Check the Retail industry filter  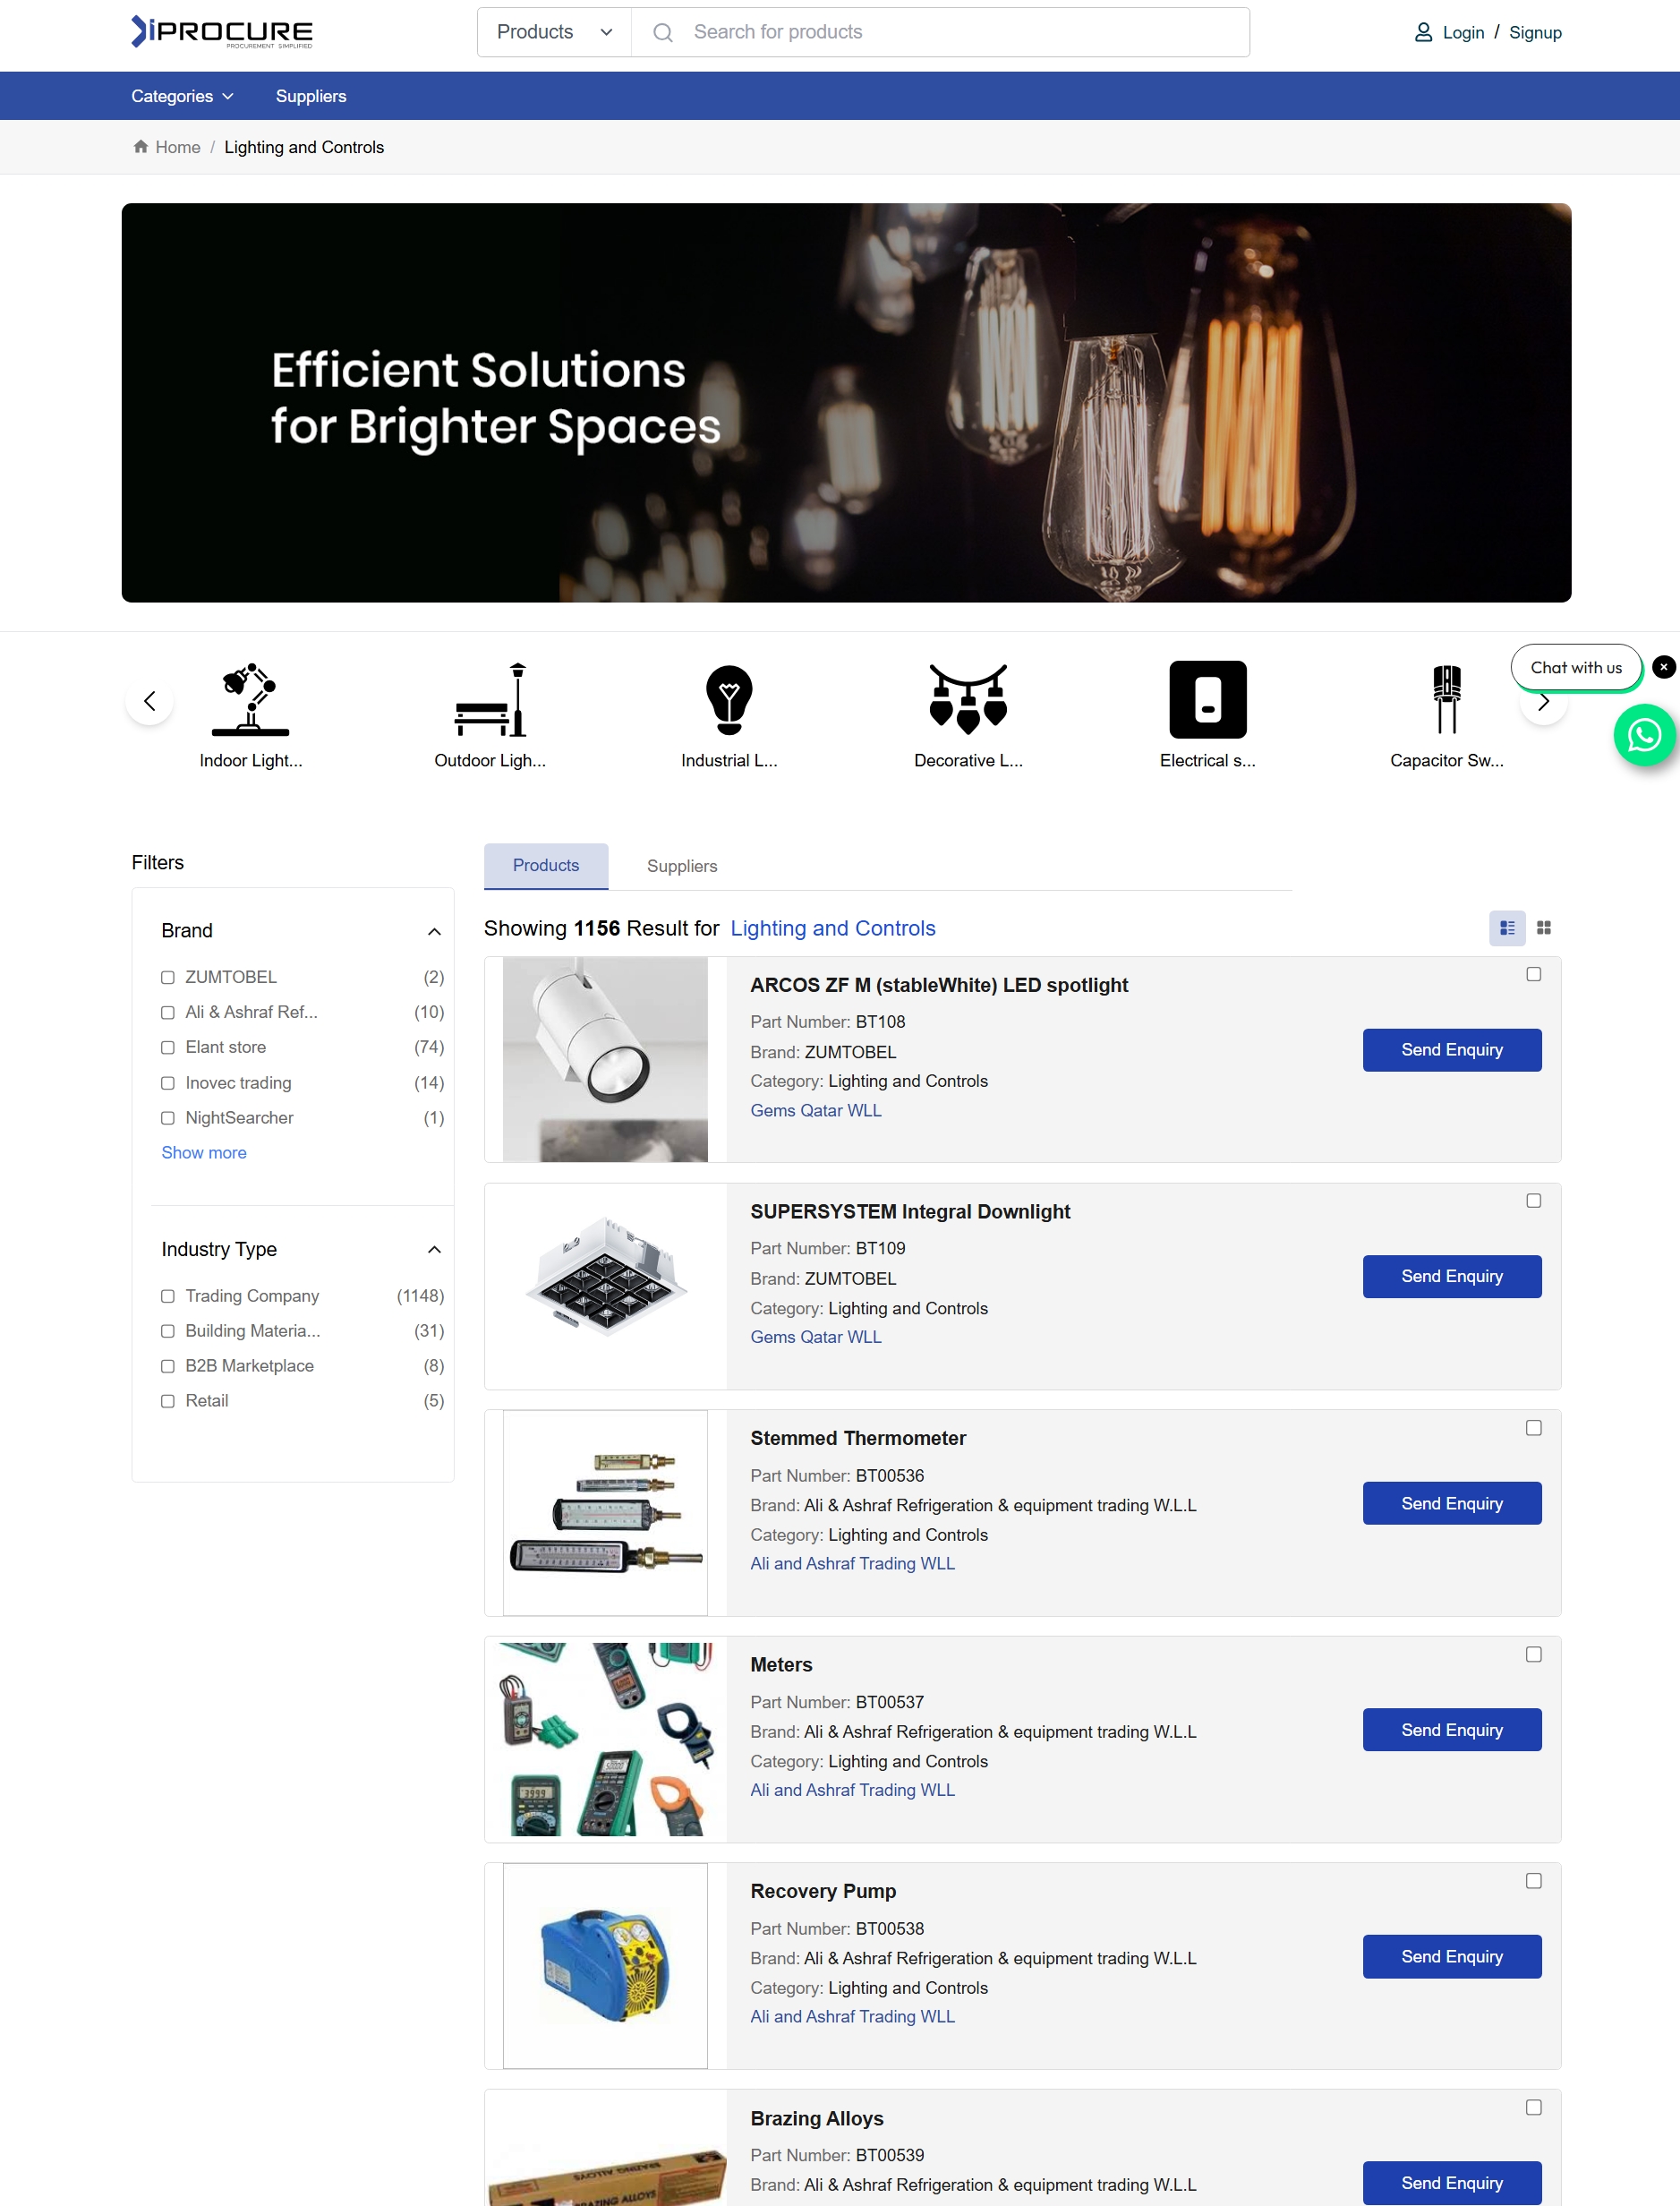click(x=168, y=1401)
